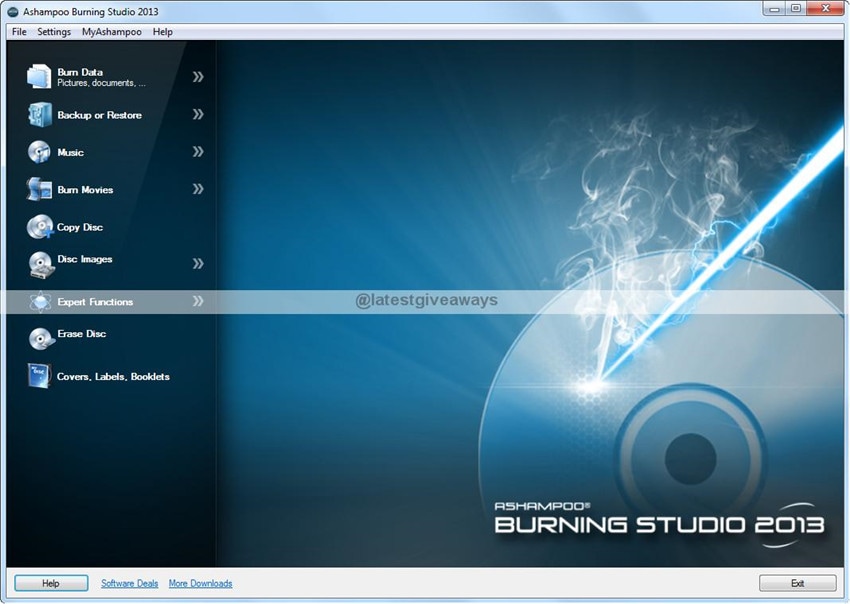Click the Burn Data files icon
This screenshot has height=604, width=850.
(39, 76)
